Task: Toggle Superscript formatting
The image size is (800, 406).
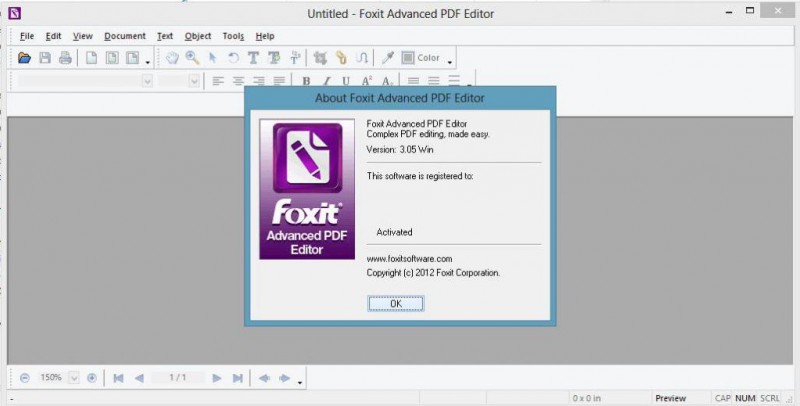Action: pos(367,81)
